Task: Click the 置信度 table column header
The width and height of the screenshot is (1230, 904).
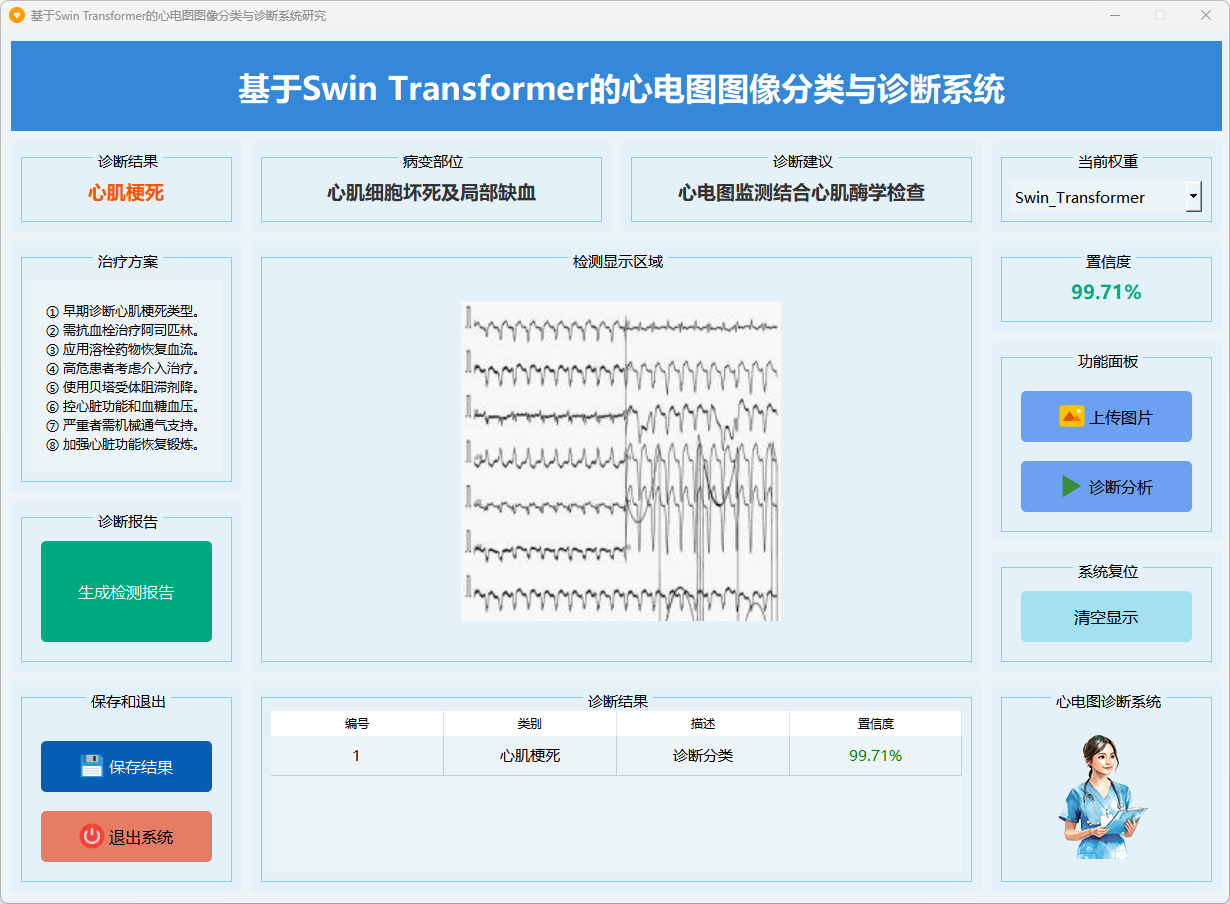Action: click(875, 724)
